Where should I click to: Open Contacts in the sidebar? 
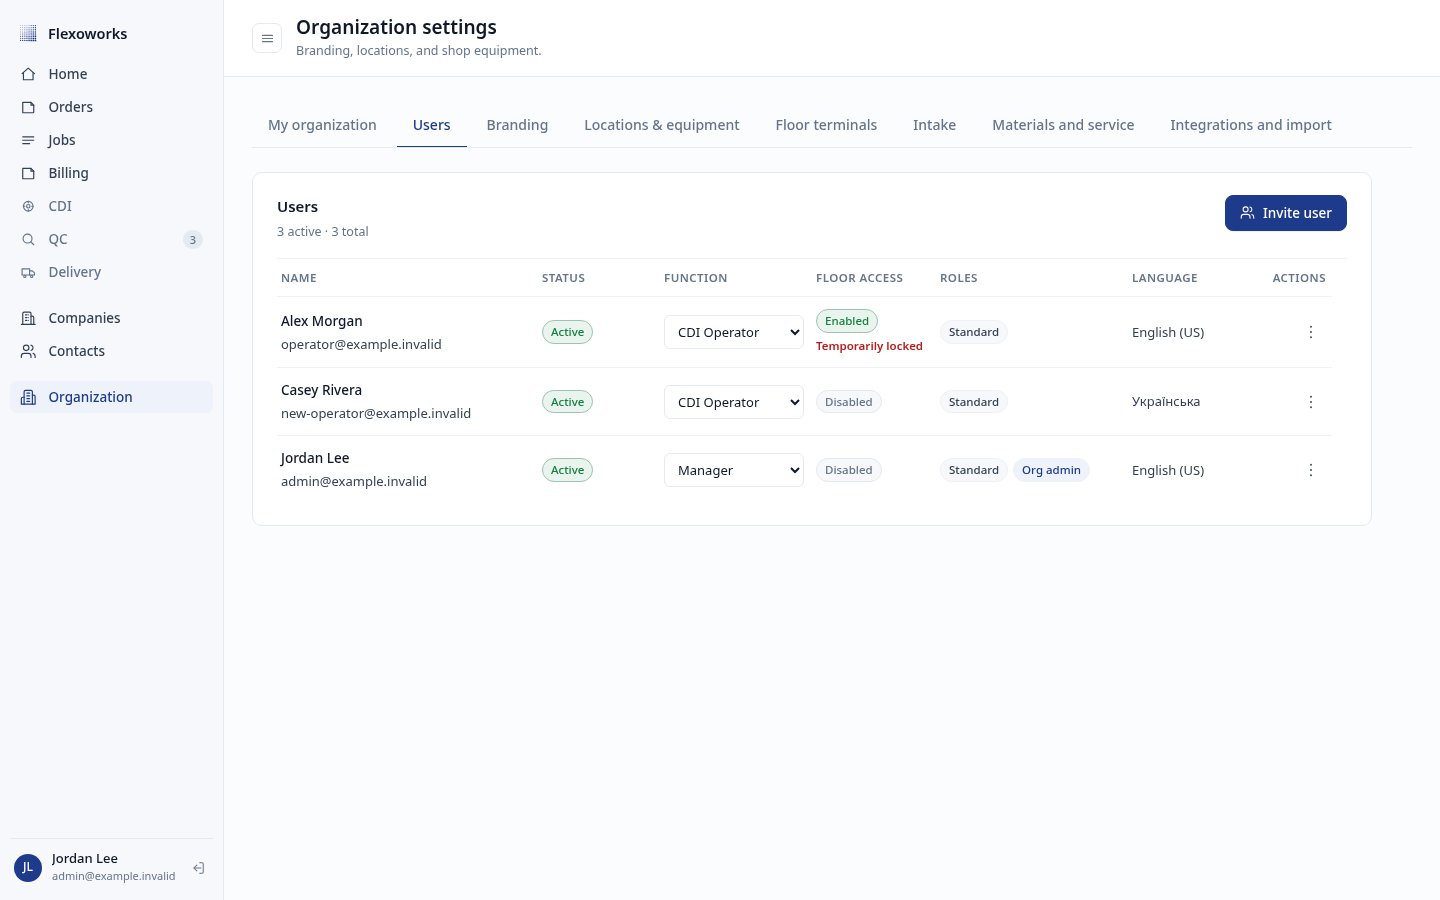pos(111,351)
